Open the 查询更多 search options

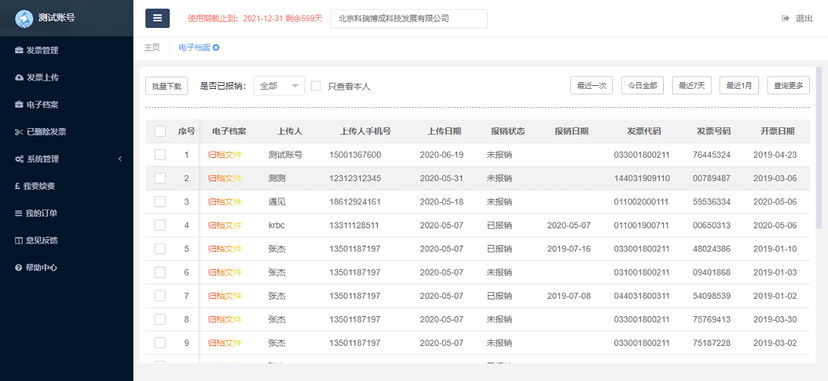coord(788,85)
